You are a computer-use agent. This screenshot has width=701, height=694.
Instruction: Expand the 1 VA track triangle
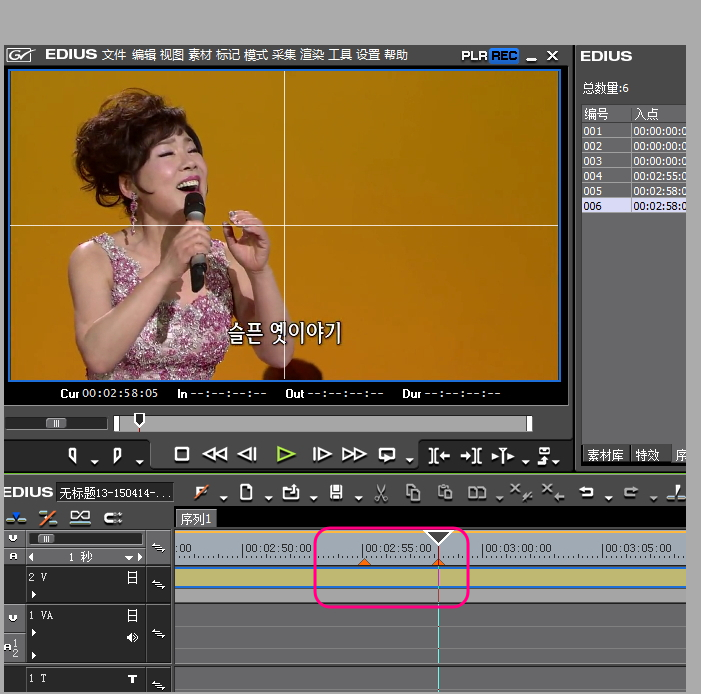33,633
